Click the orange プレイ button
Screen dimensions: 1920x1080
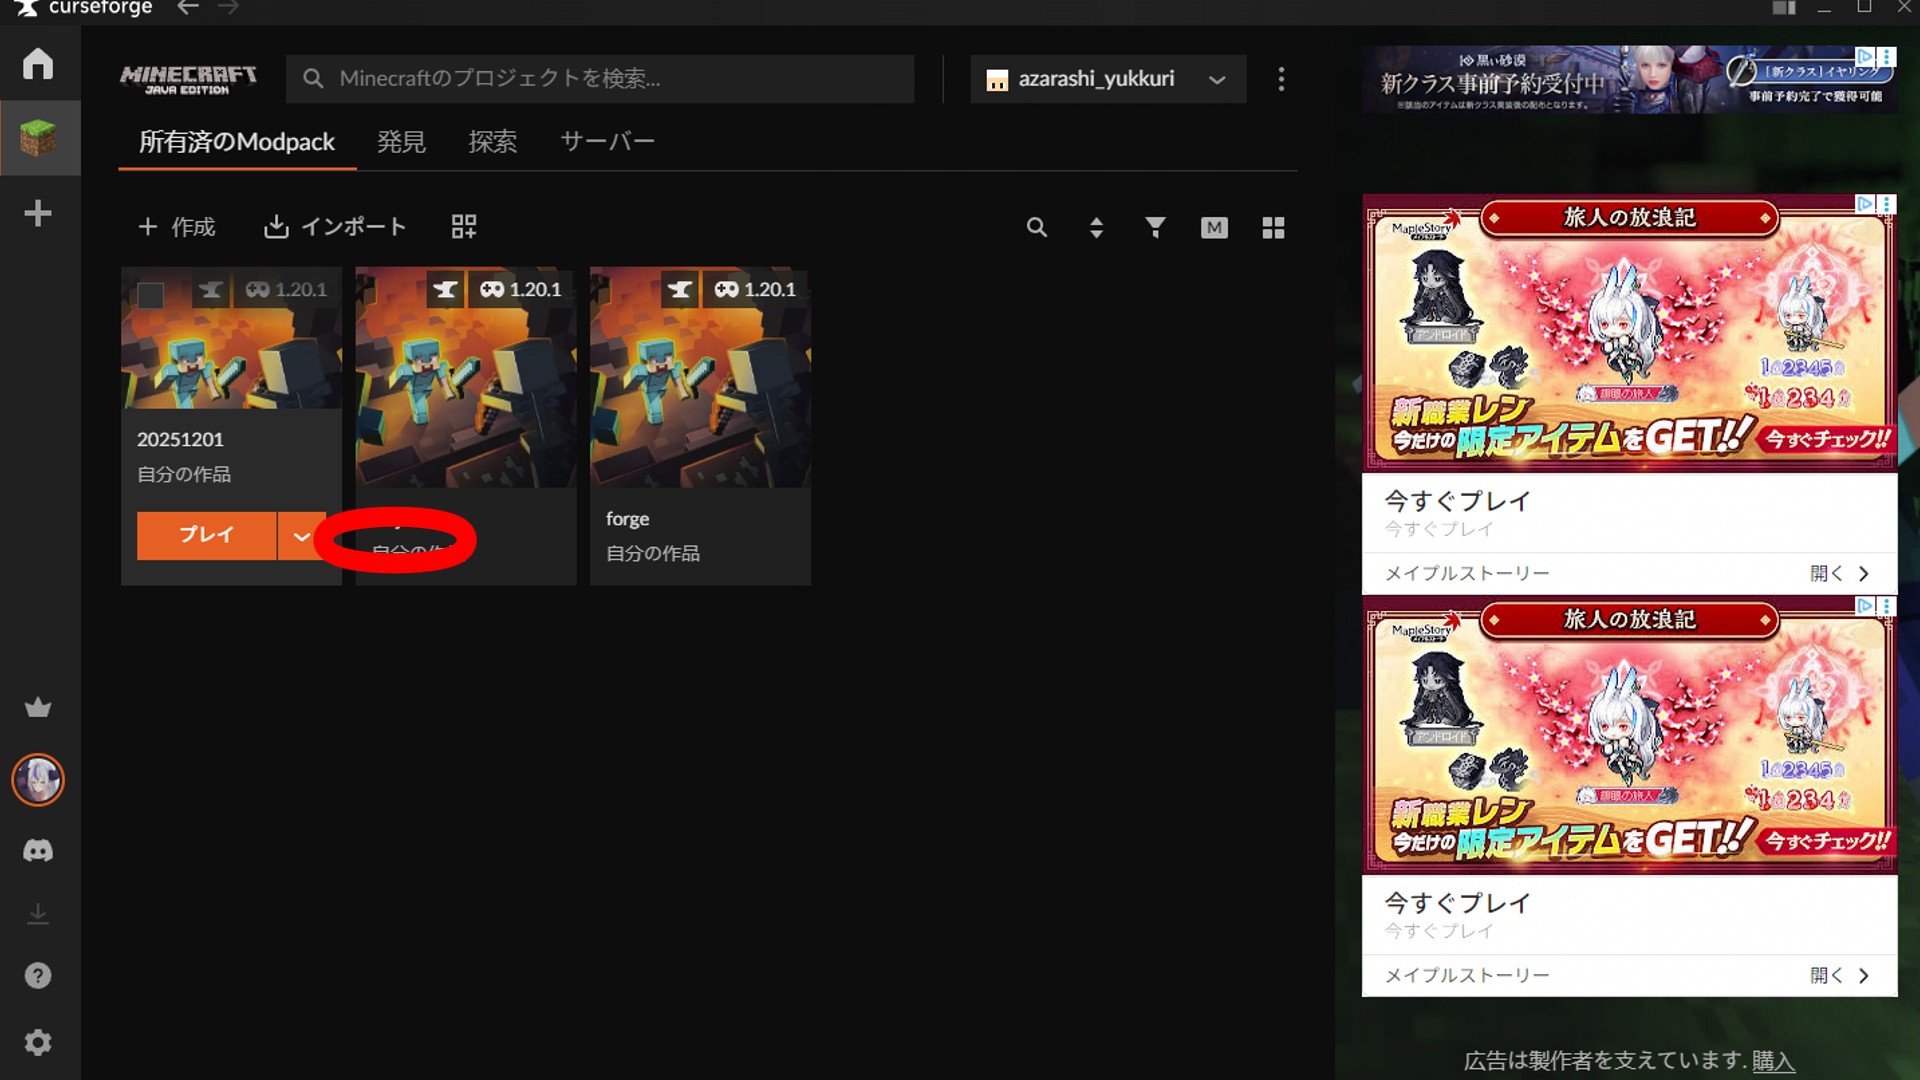(x=207, y=536)
